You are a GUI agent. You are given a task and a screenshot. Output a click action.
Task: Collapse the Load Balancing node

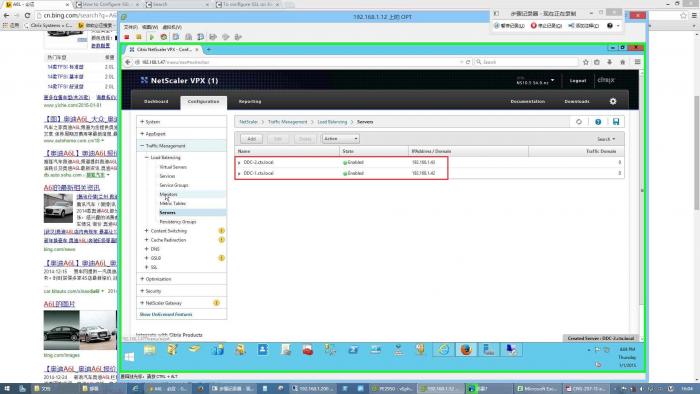(x=146, y=158)
